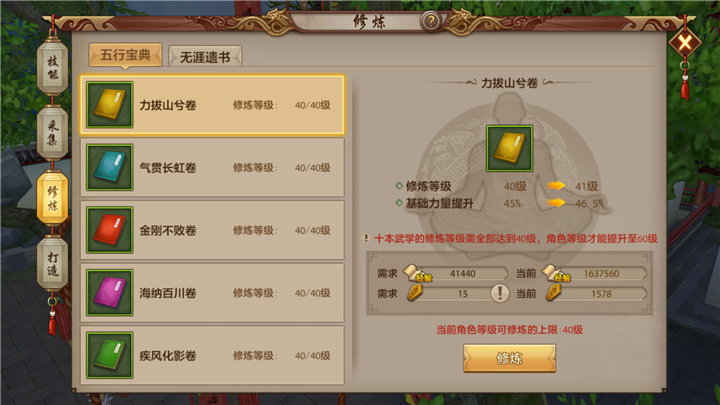This screenshot has width=720, height=405.
Task: Click the red 金刚不败卷 book icon
Action: 110,230
